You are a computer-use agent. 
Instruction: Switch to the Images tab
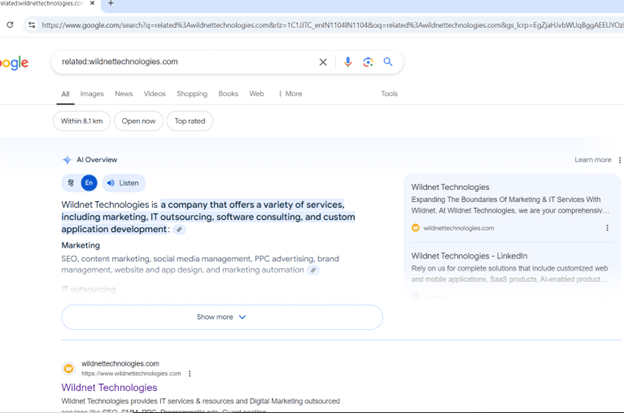point(92,94)
